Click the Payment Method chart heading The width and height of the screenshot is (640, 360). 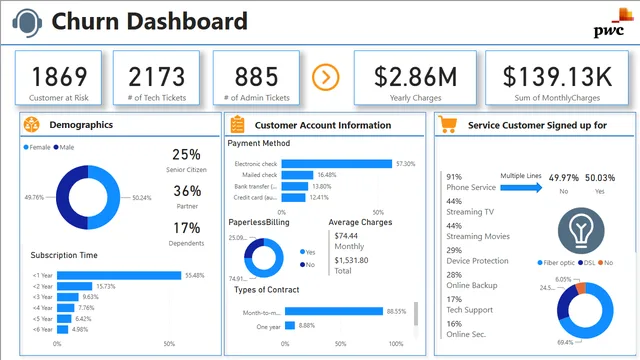(x=259, y=143)
